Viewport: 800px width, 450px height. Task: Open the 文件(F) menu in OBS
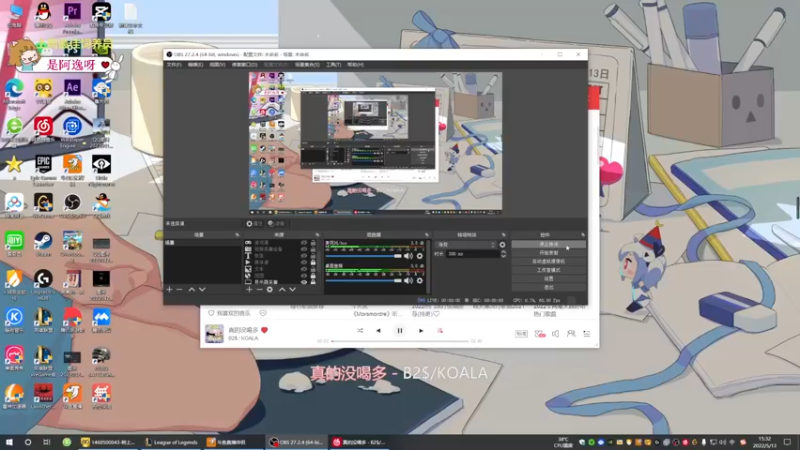pos(173,65)
